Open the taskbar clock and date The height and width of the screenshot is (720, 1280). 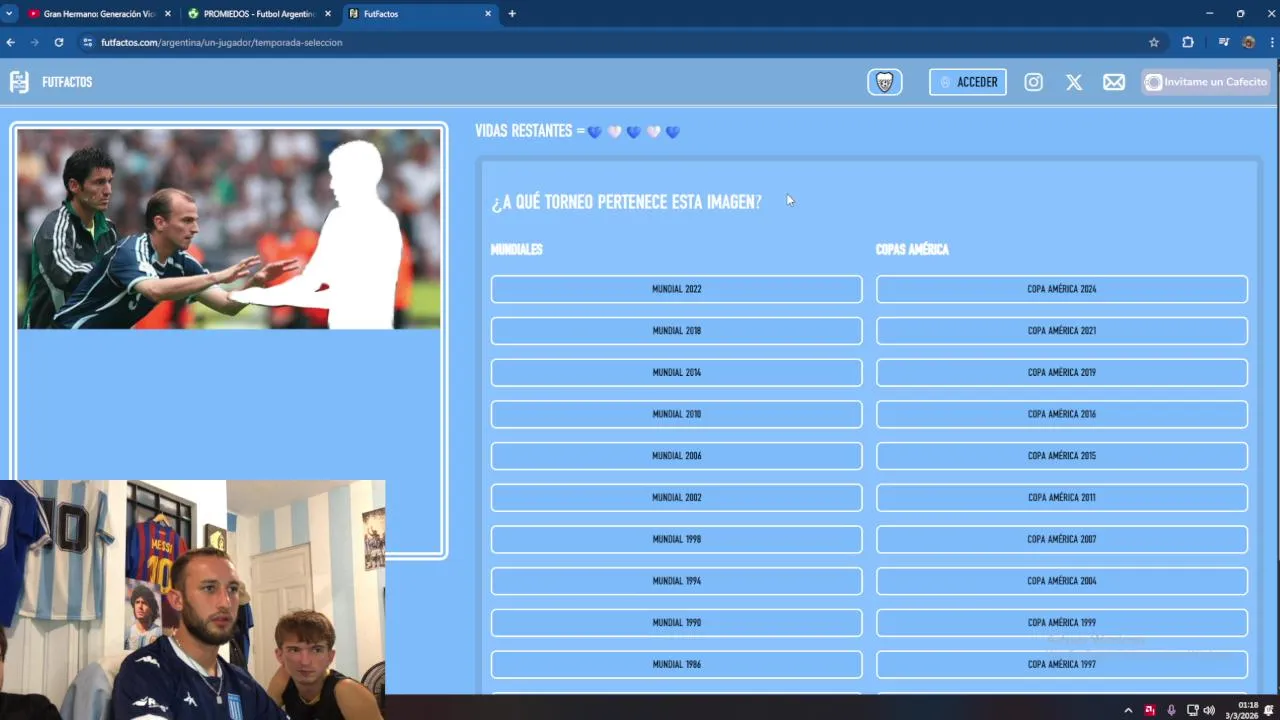[x=1242, y=710]
